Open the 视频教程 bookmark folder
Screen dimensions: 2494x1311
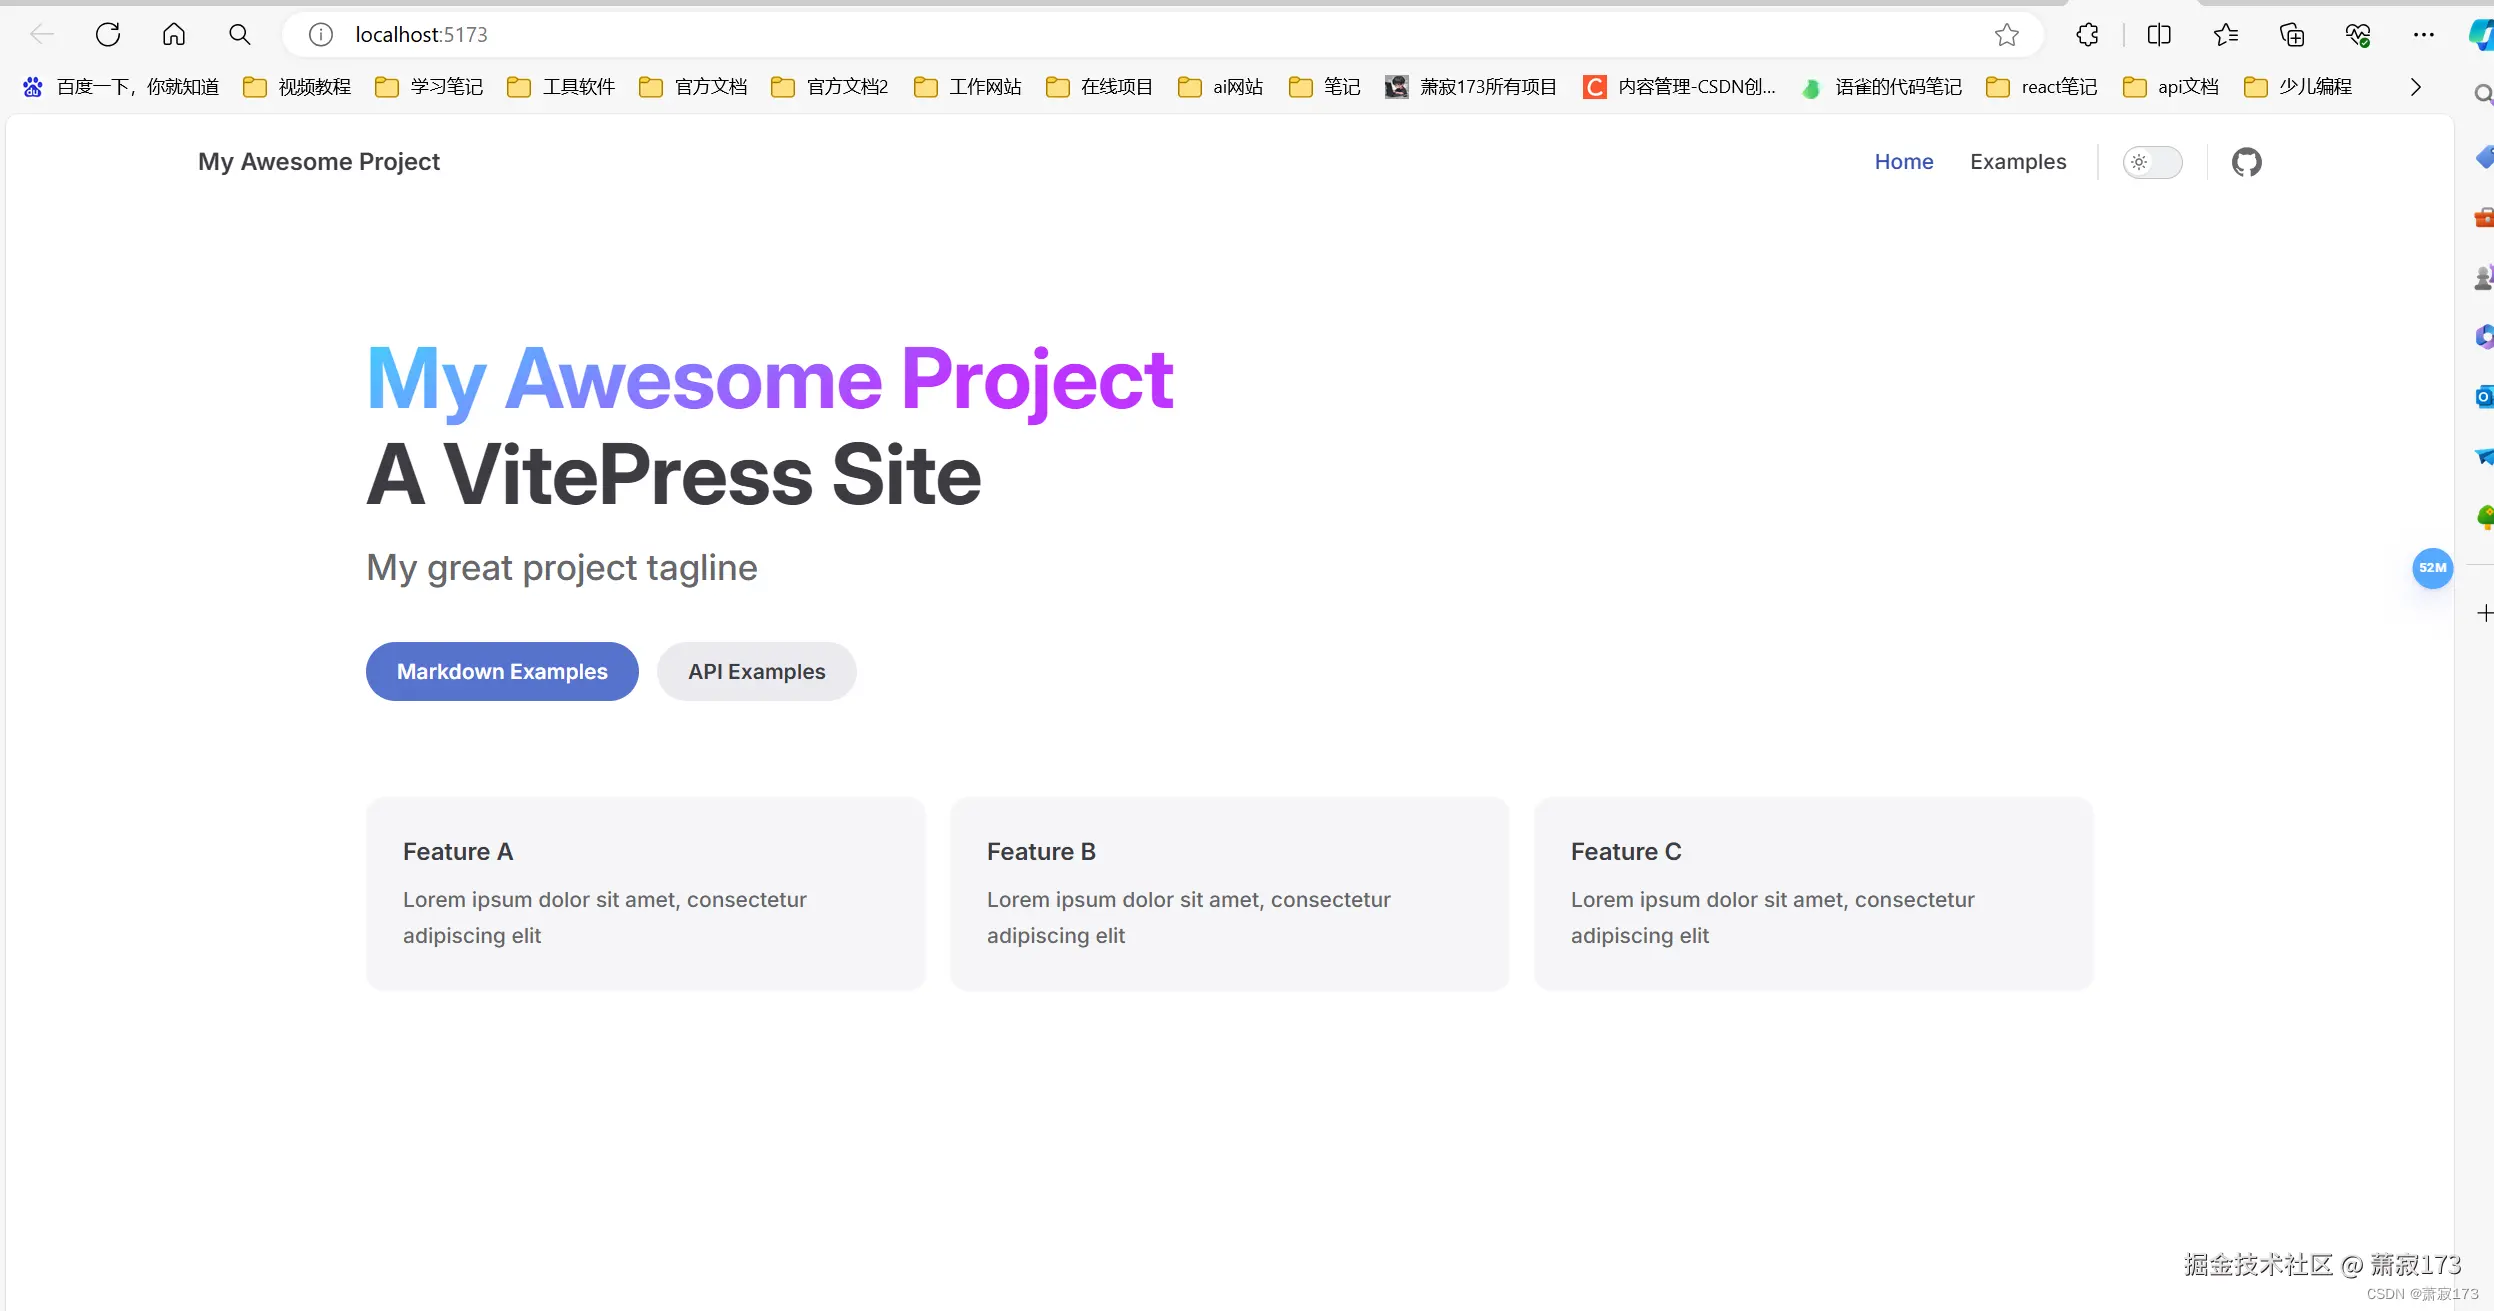(x=298, y=87)
